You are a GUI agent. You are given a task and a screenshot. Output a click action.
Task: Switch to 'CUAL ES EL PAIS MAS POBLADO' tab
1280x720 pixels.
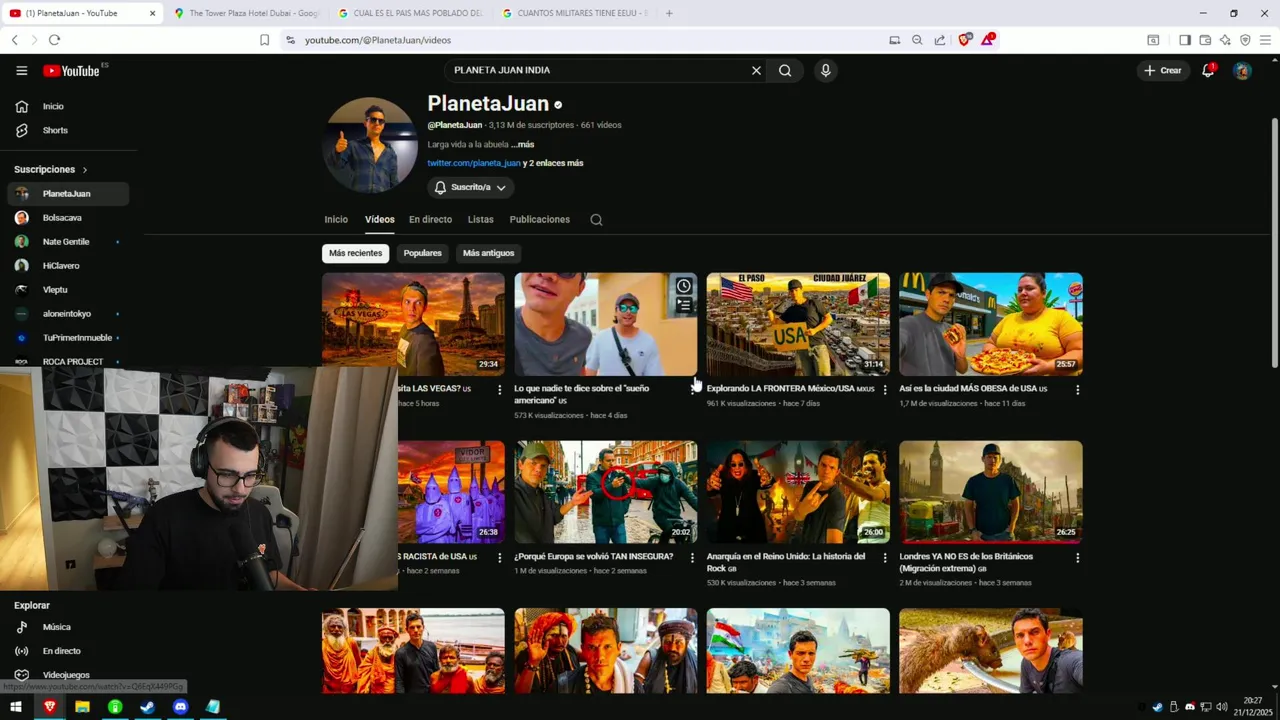410,13
